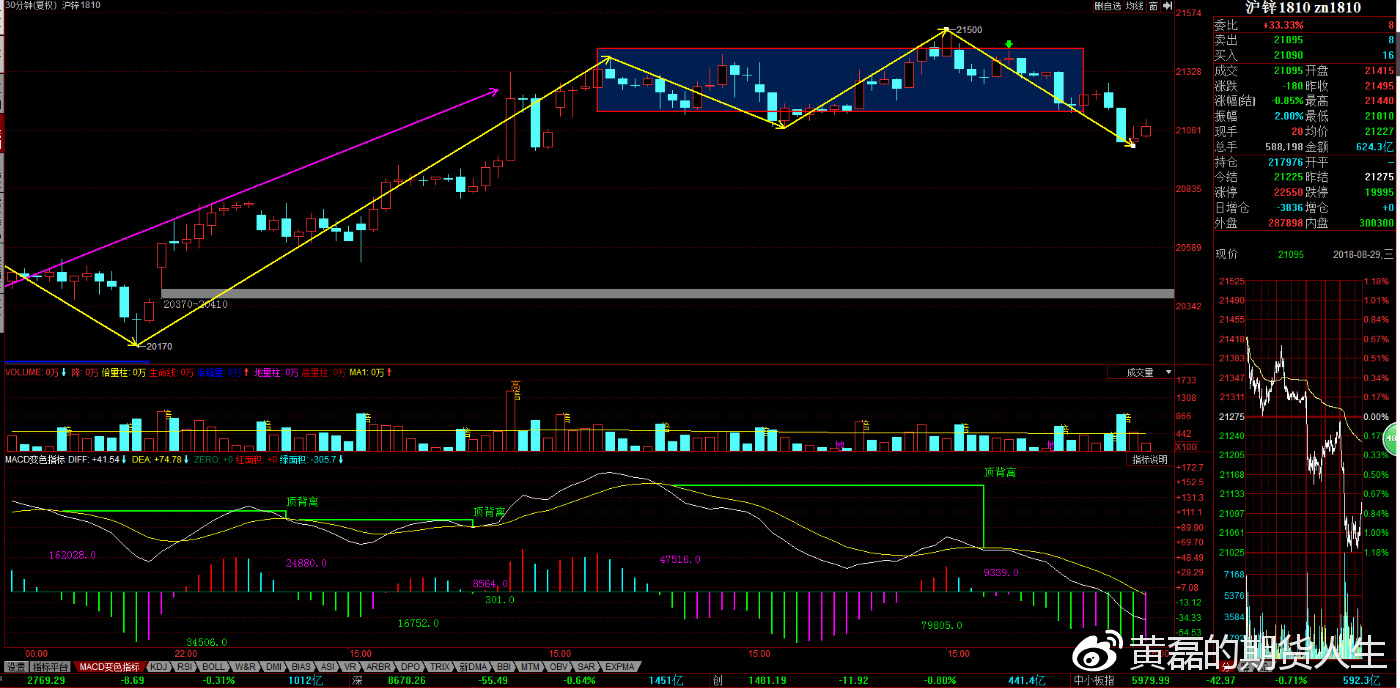
Task: Switch to the EXPMA indicator tab
Action: (620, 666)
